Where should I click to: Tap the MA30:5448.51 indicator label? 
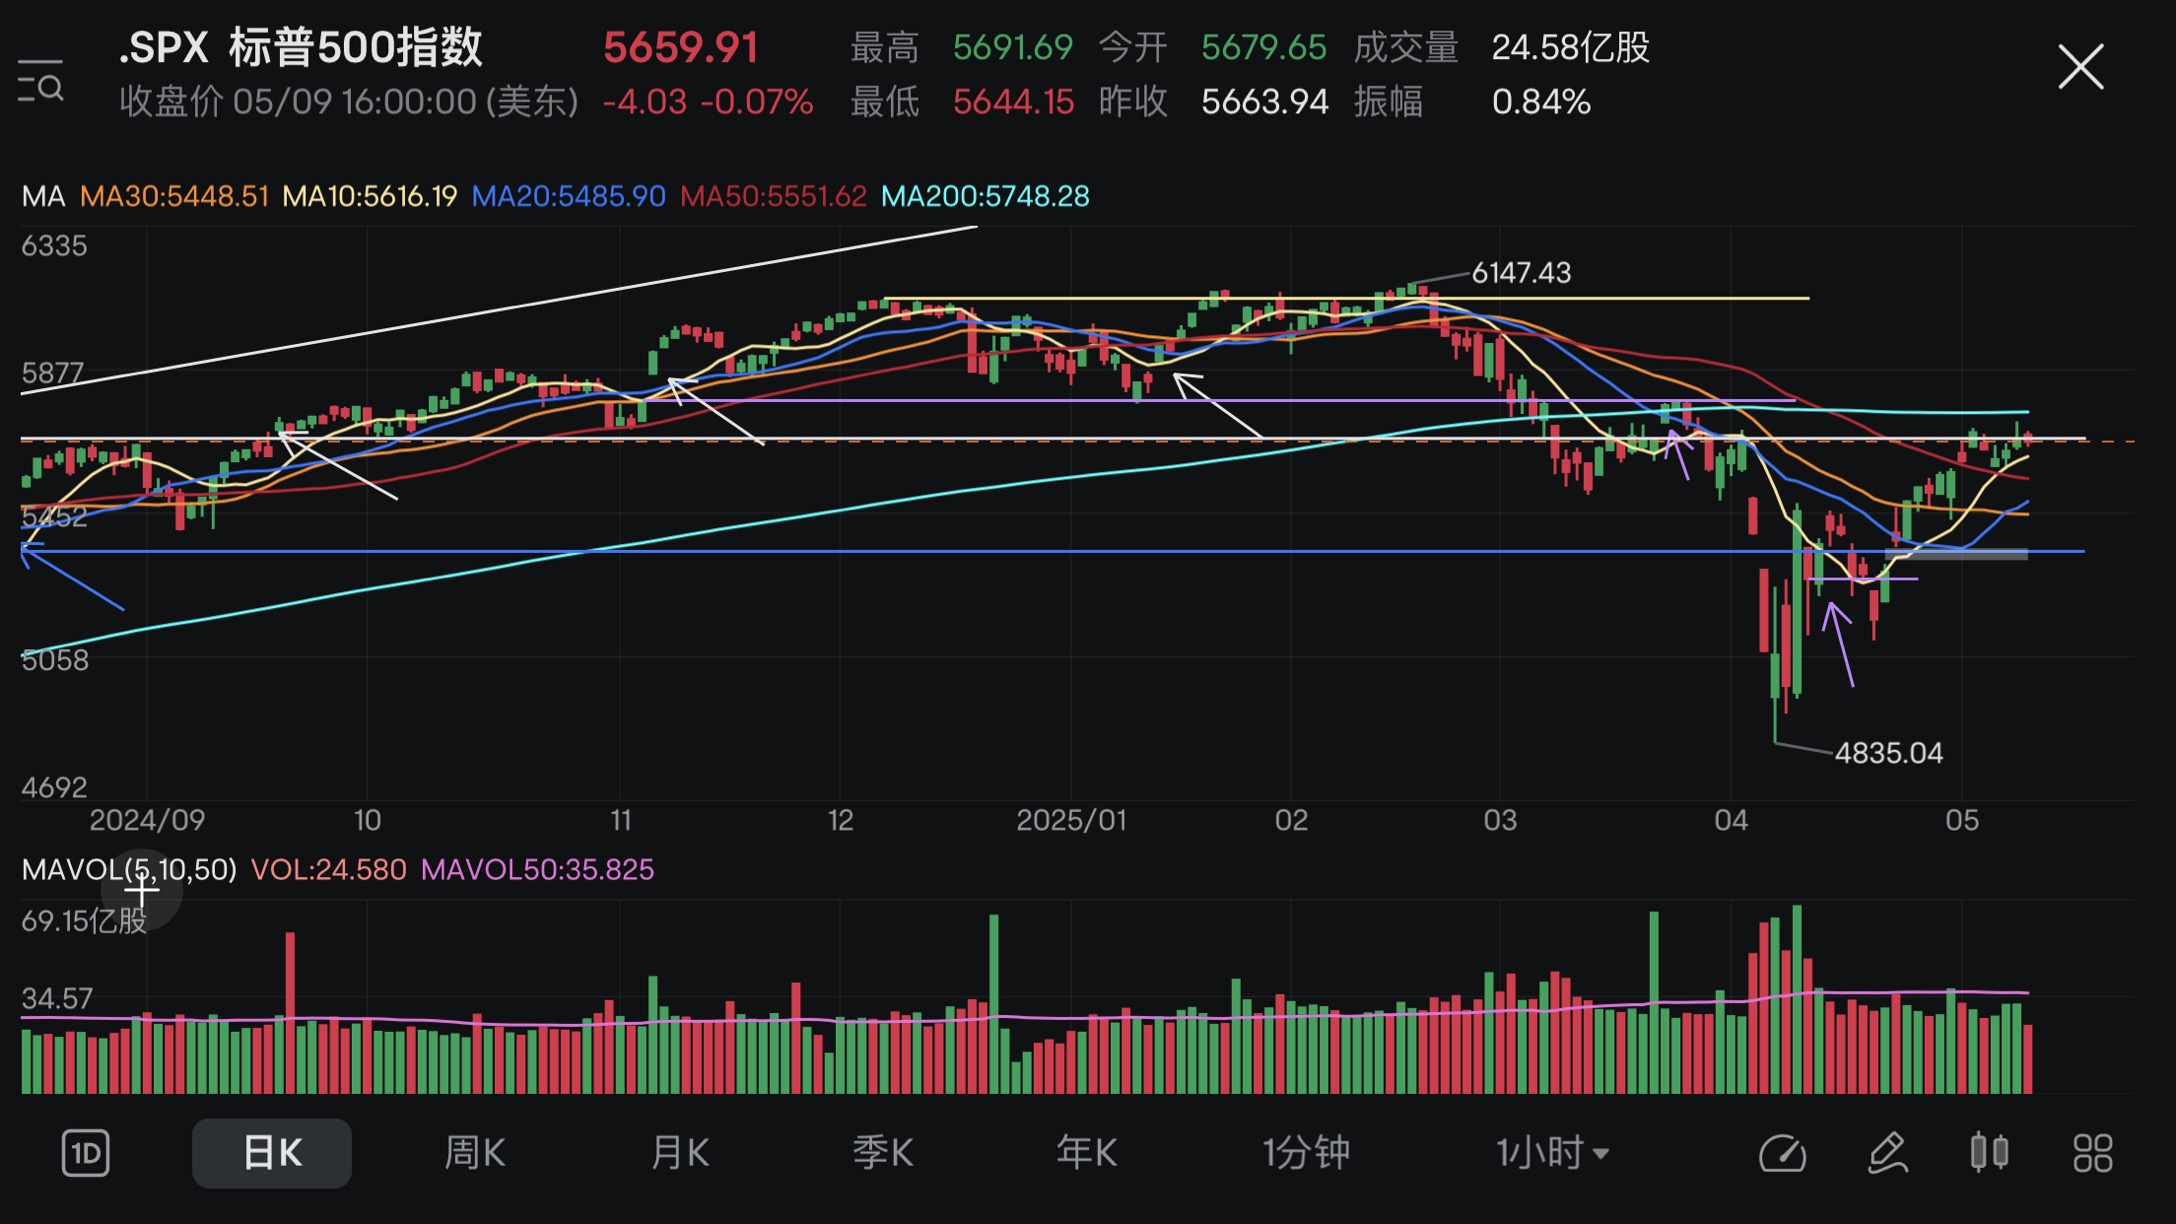tap(174, 196)
